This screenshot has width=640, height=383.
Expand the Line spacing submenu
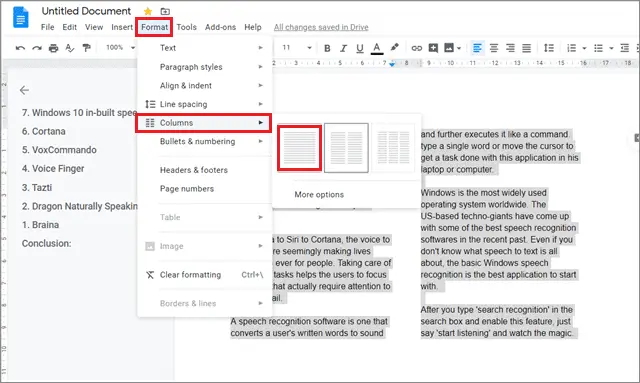pos(204,104)
